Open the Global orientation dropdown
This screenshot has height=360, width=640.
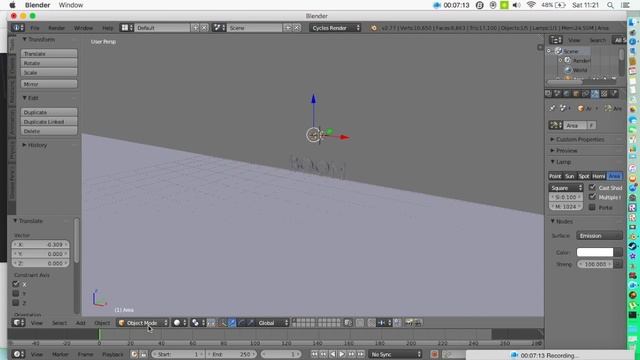[273, 322]
